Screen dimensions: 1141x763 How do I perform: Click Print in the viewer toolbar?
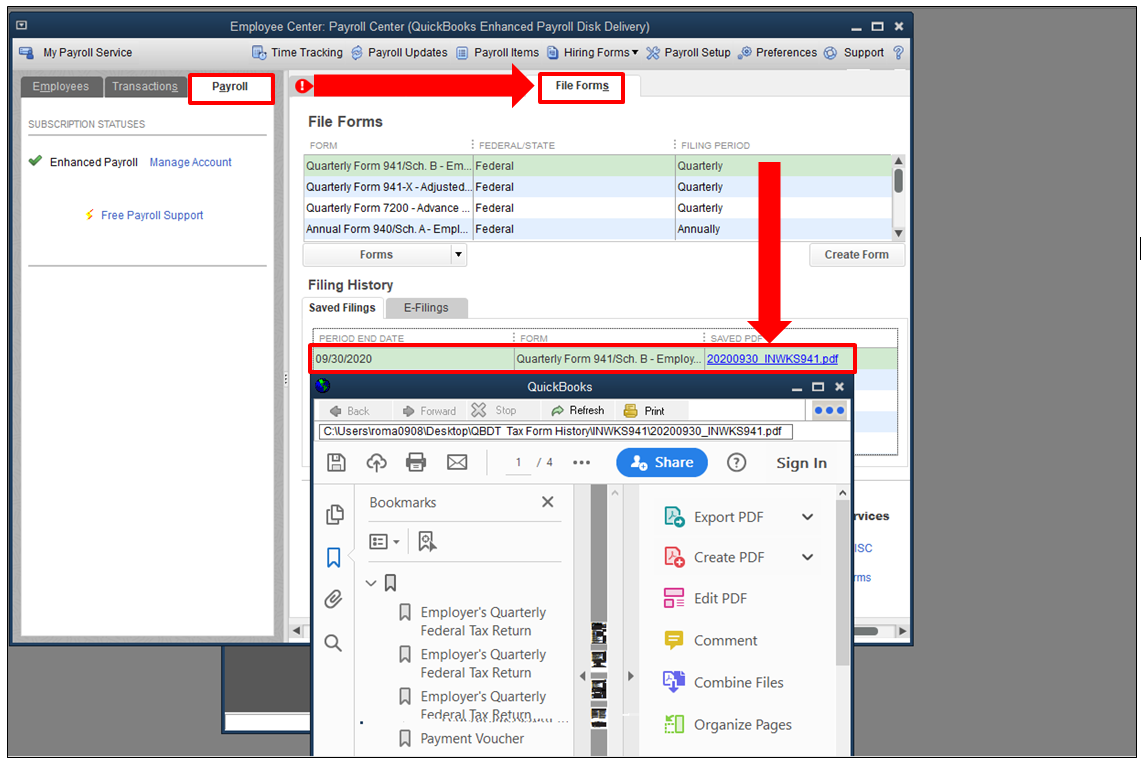[645, 411]
